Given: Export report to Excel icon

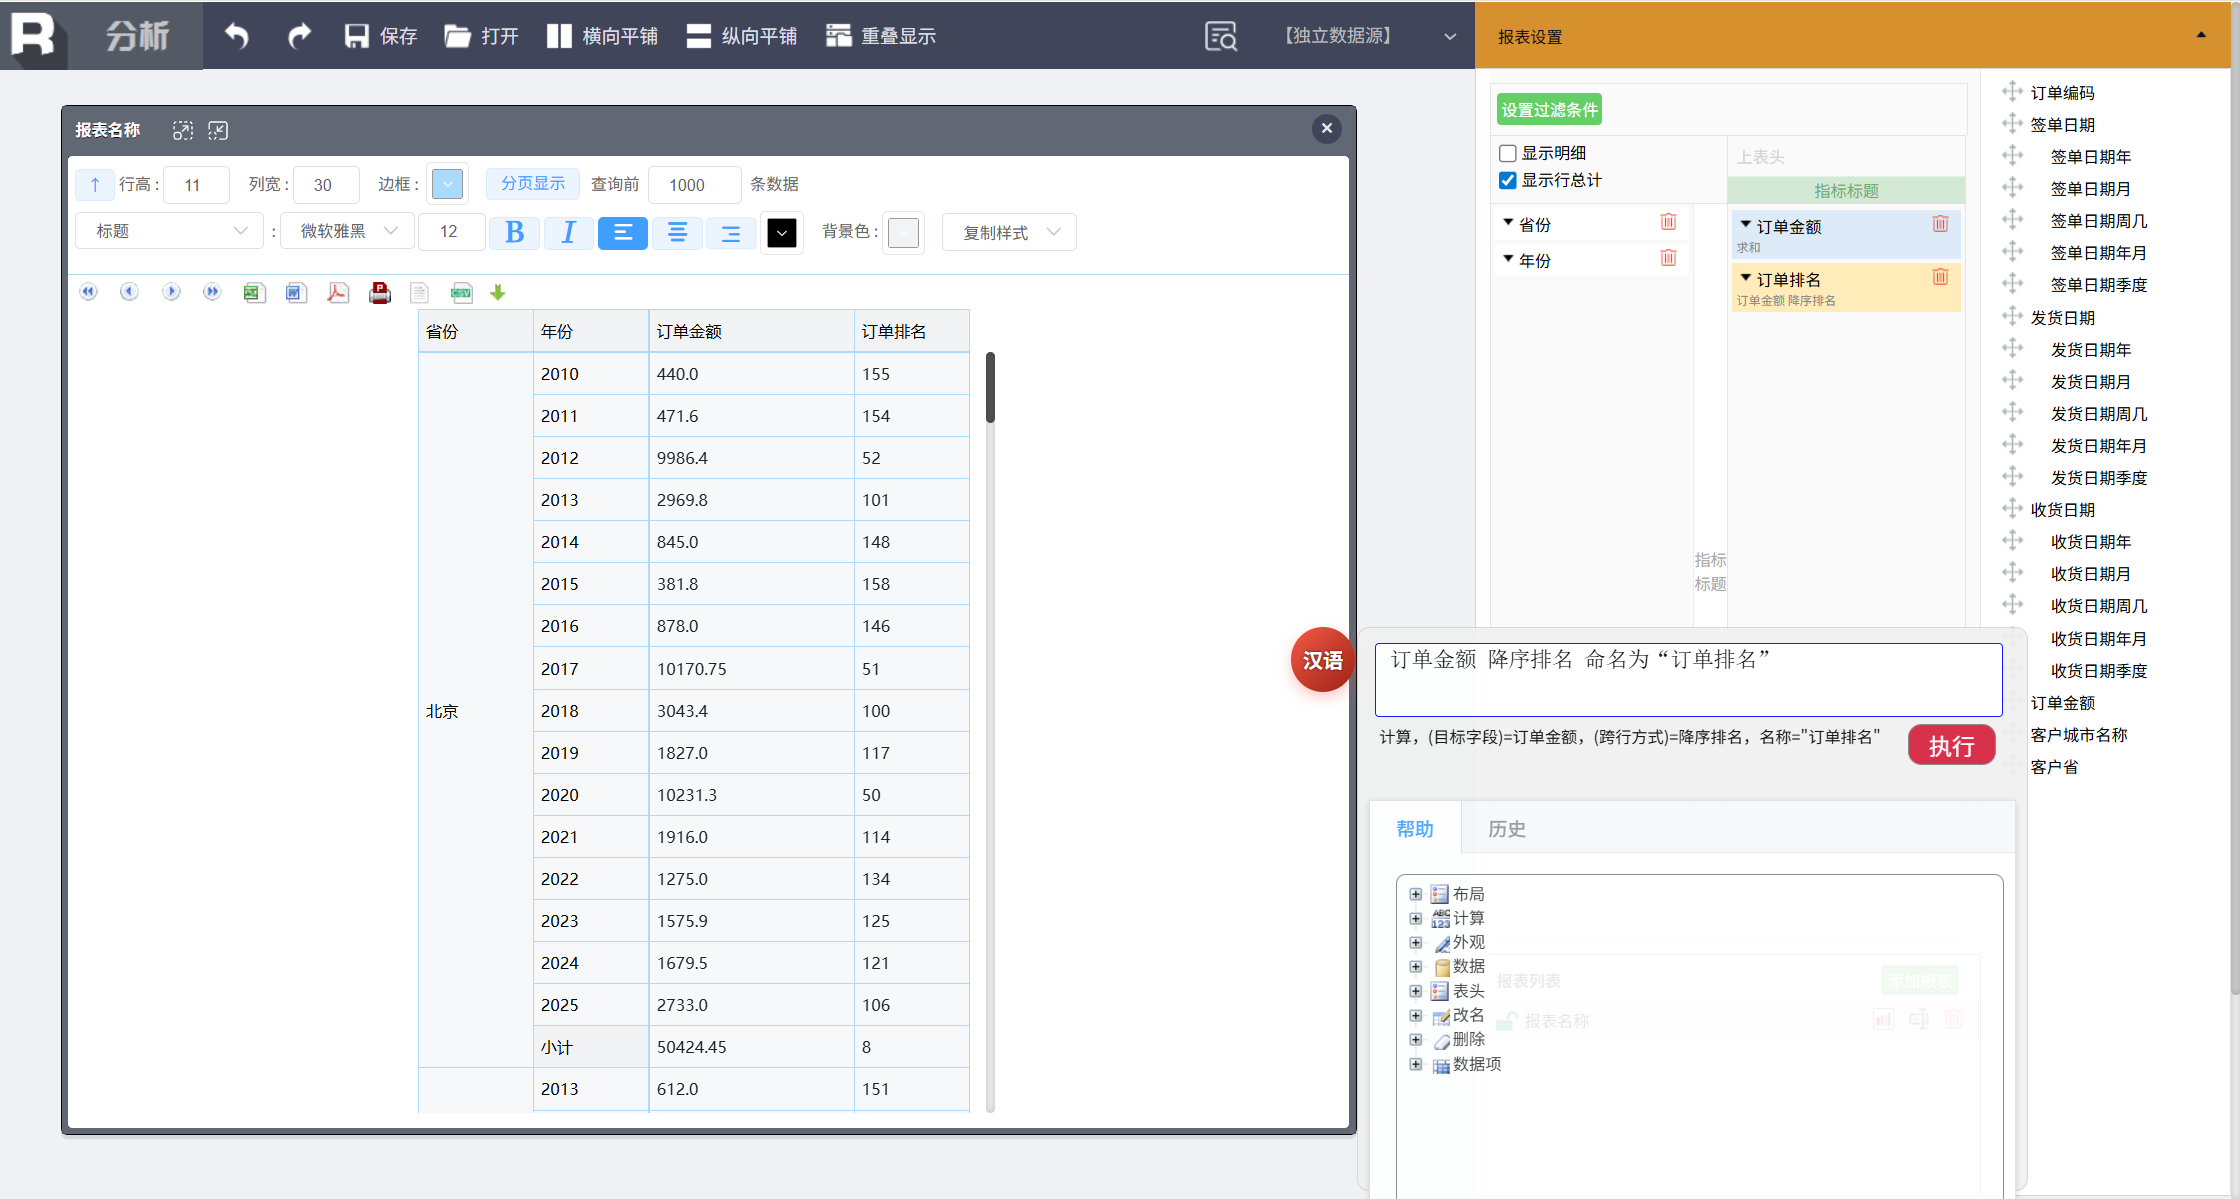Looking at the screenshot, I should [x=254, y=292].
